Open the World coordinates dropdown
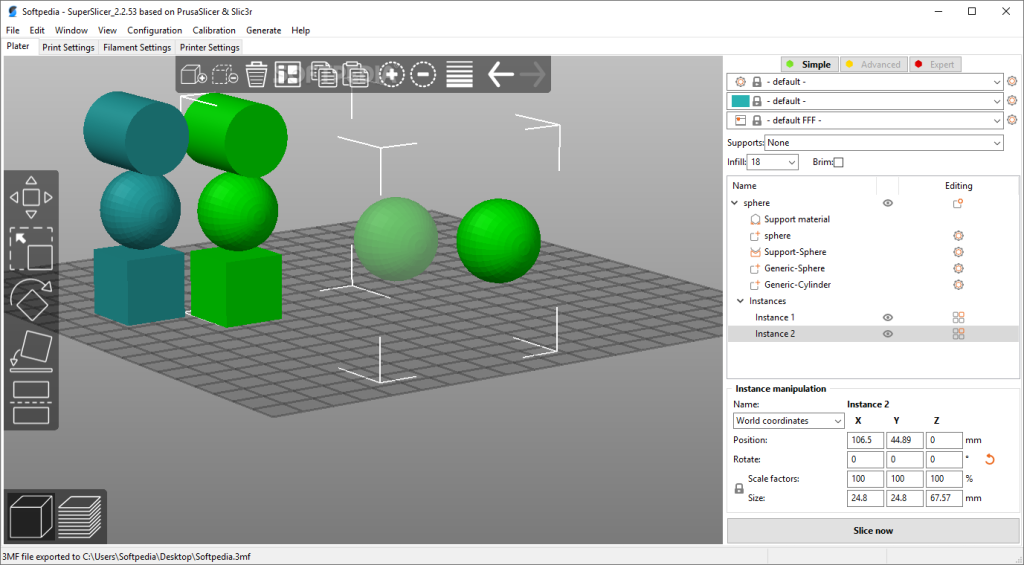1024x565 pixels. [788, 421]
